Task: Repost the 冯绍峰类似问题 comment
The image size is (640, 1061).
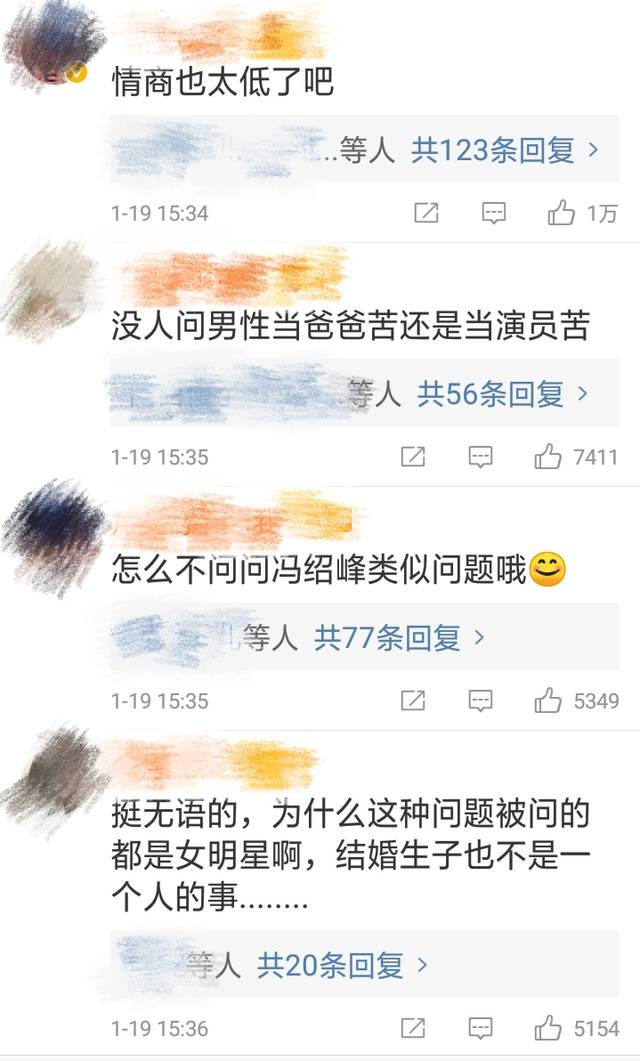Action: [413, 700]
